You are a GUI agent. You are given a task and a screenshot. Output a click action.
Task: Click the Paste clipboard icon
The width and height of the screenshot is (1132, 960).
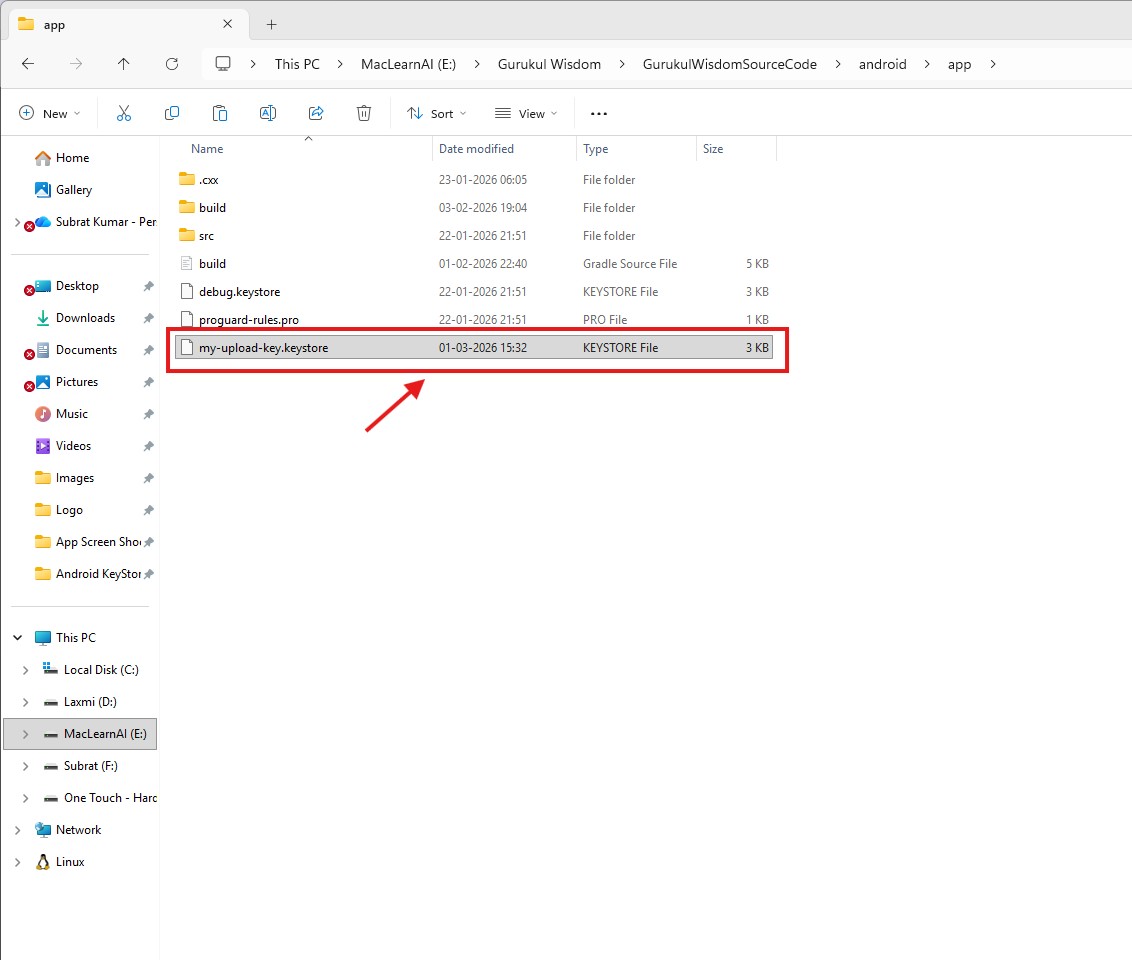pos(220,113)
